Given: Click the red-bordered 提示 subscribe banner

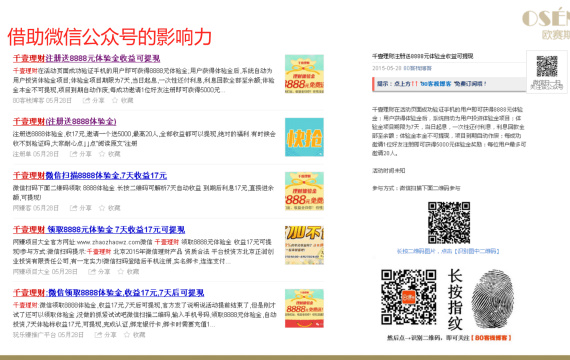Looking at the screenshot, I should (x=449, y=84).
